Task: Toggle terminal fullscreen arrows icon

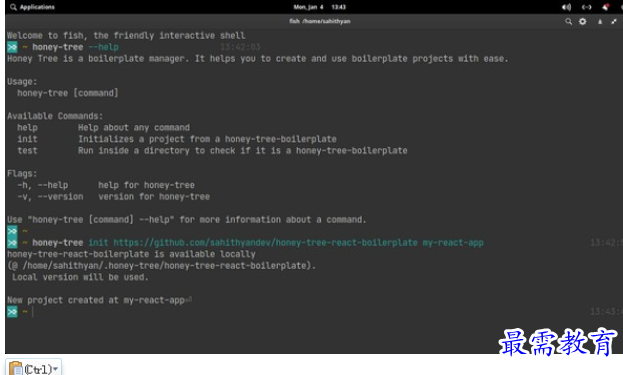Action: point(614,21)
